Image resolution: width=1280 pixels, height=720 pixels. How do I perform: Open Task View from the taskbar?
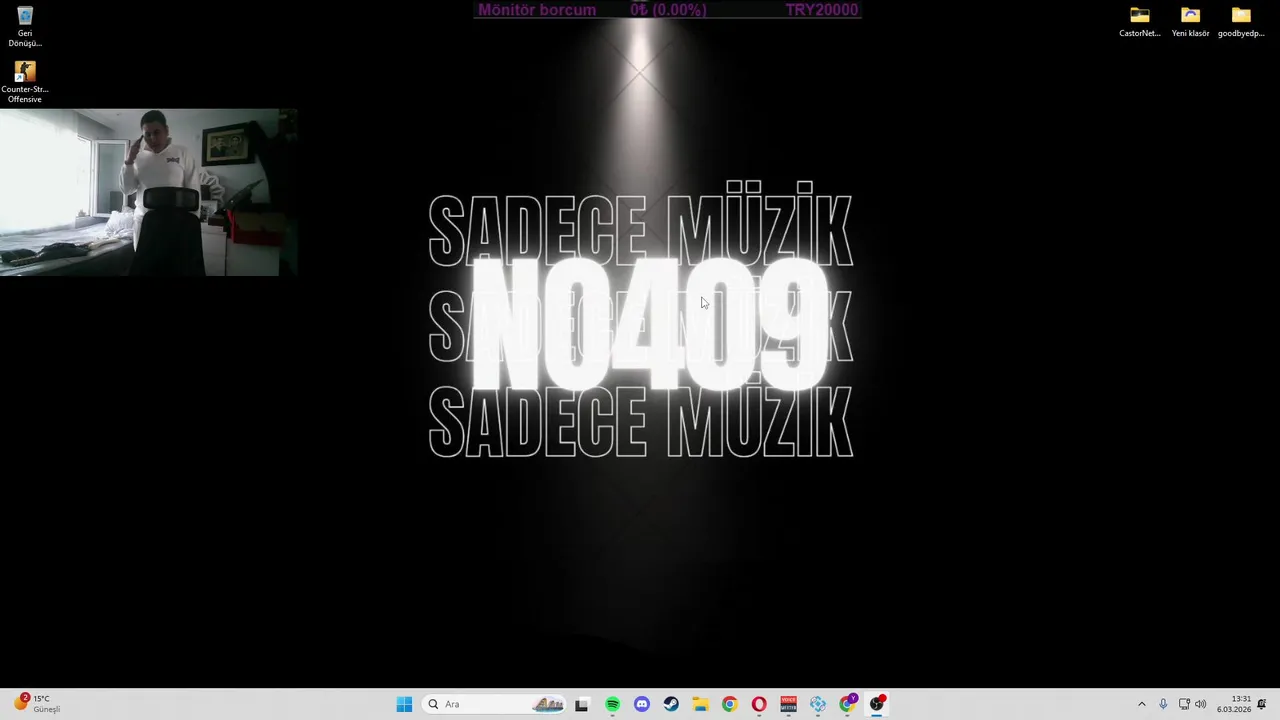582,704
